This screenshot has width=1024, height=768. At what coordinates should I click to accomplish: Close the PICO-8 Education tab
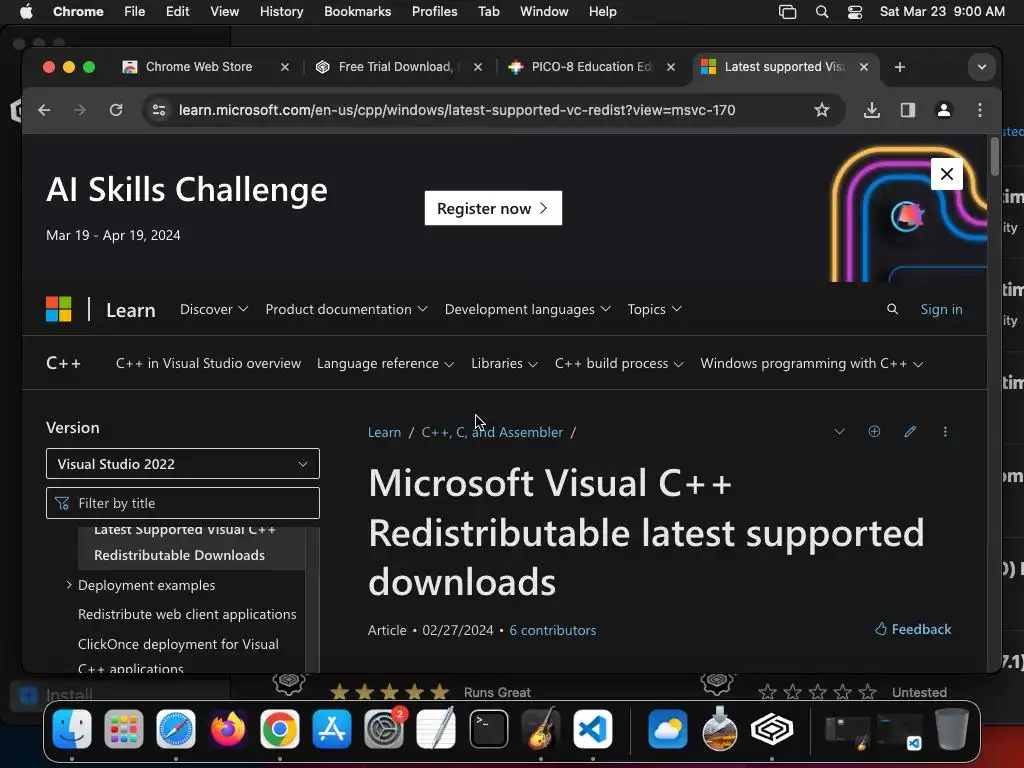point(671,67)
